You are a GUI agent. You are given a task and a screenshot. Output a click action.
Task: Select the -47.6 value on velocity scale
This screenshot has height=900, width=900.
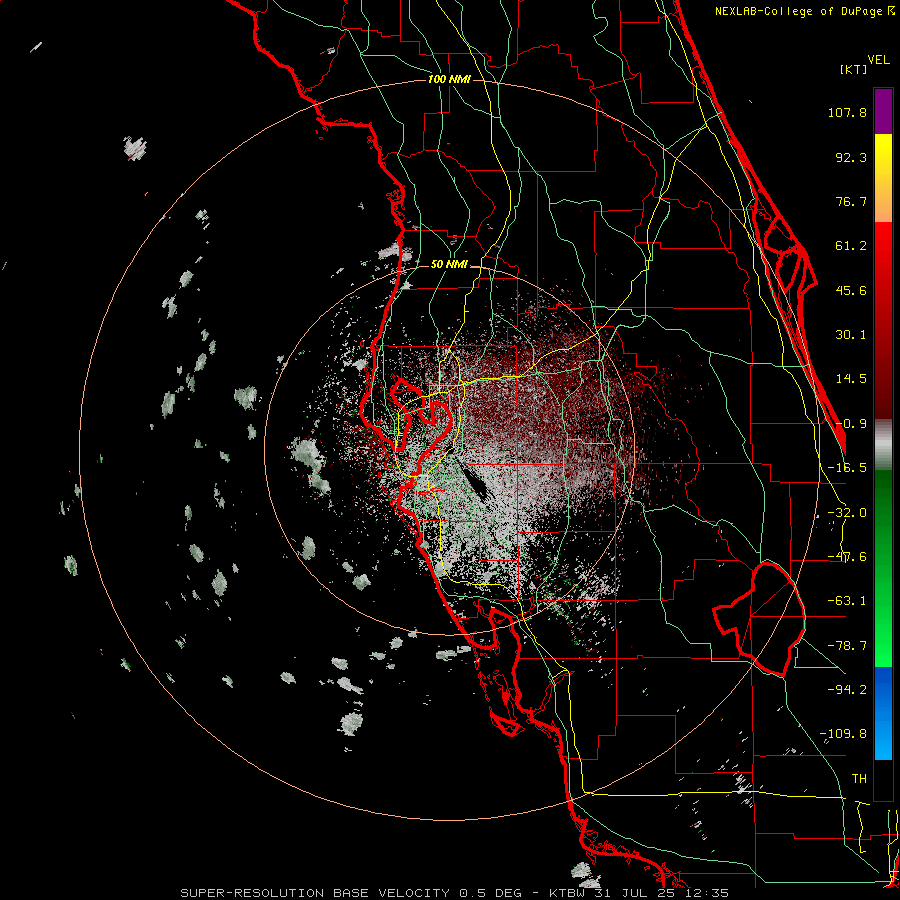[847, 557]
